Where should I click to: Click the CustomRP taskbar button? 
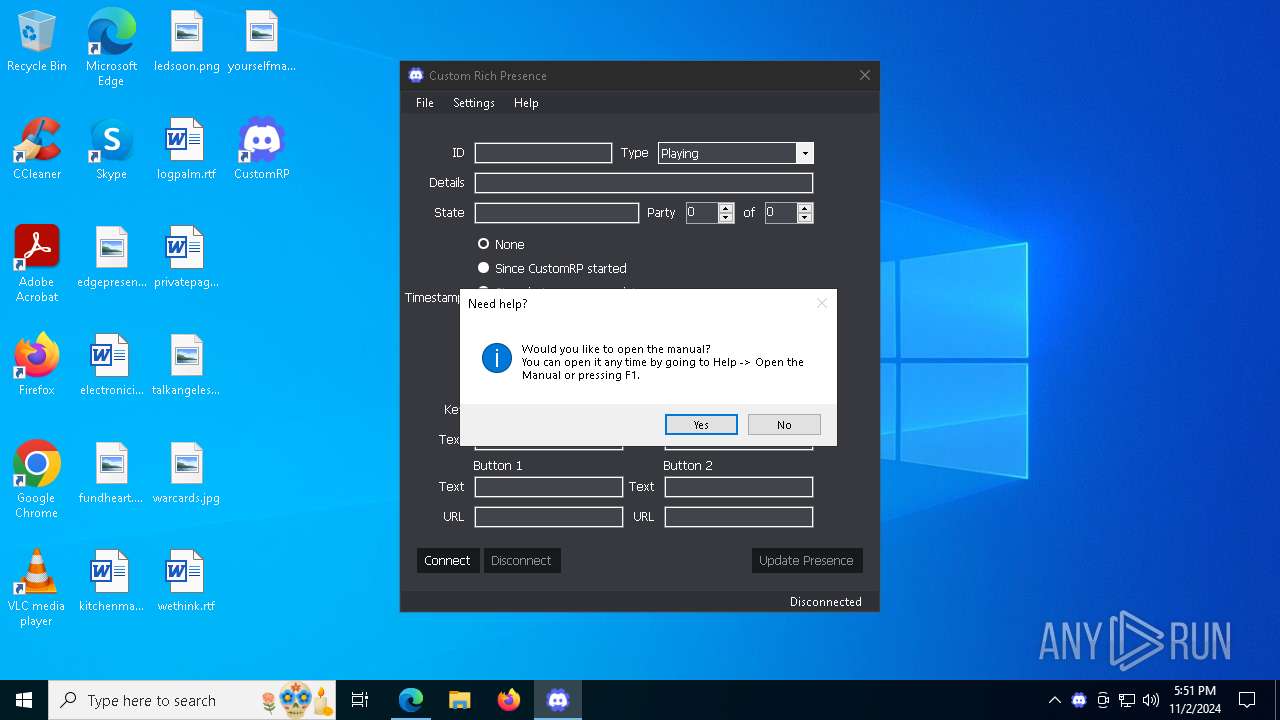coord(558,700)
